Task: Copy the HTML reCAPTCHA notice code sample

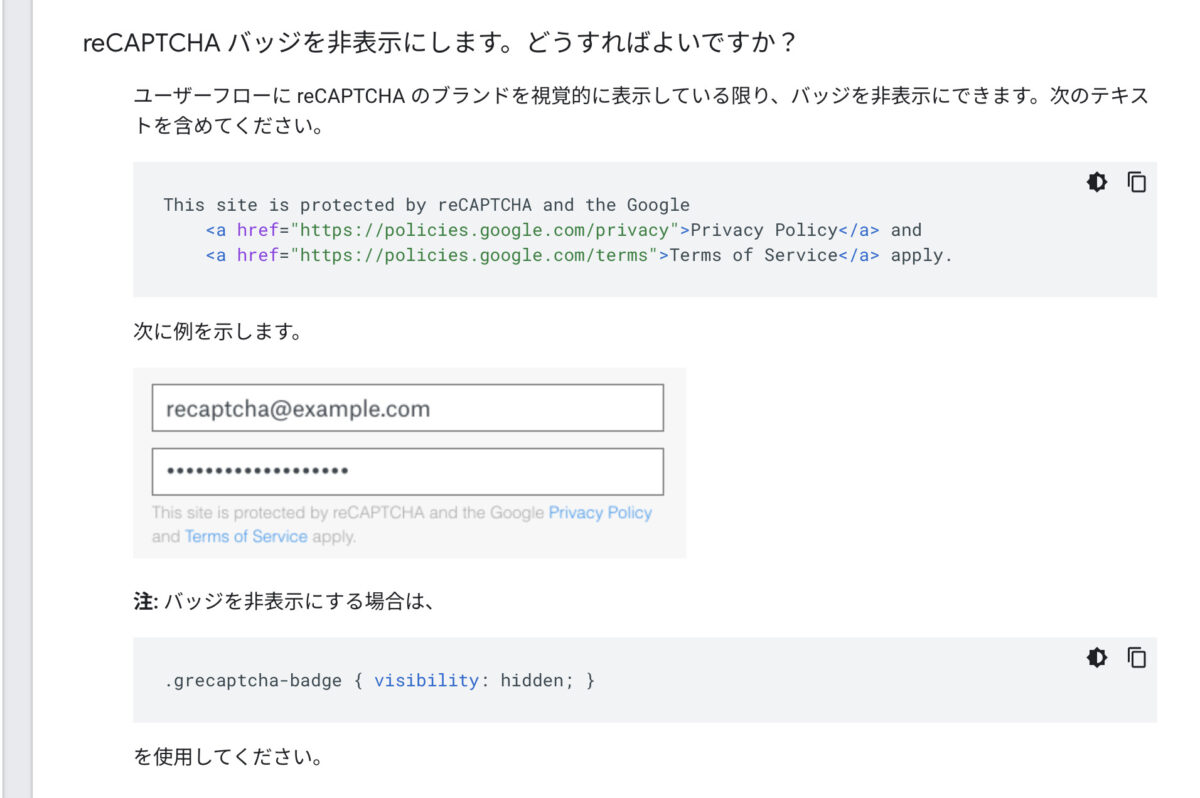Action: (x=1137, y=182)
